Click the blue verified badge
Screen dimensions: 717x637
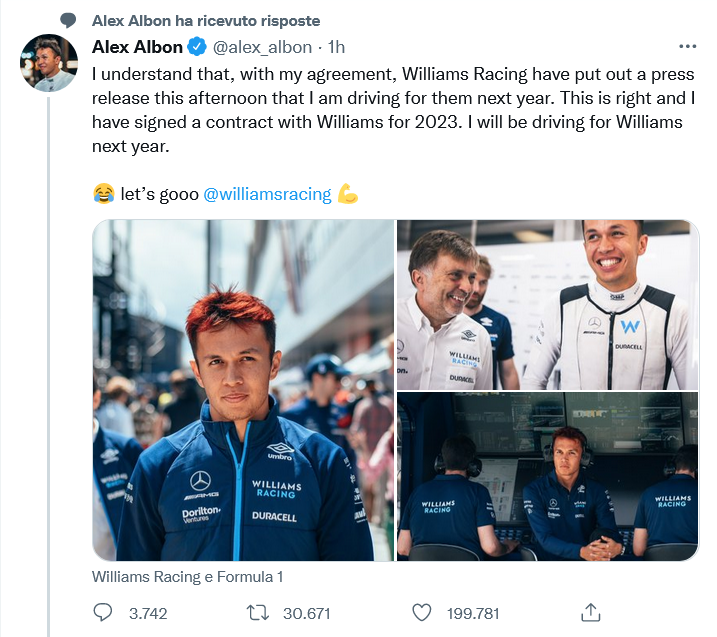coord(198,47)
